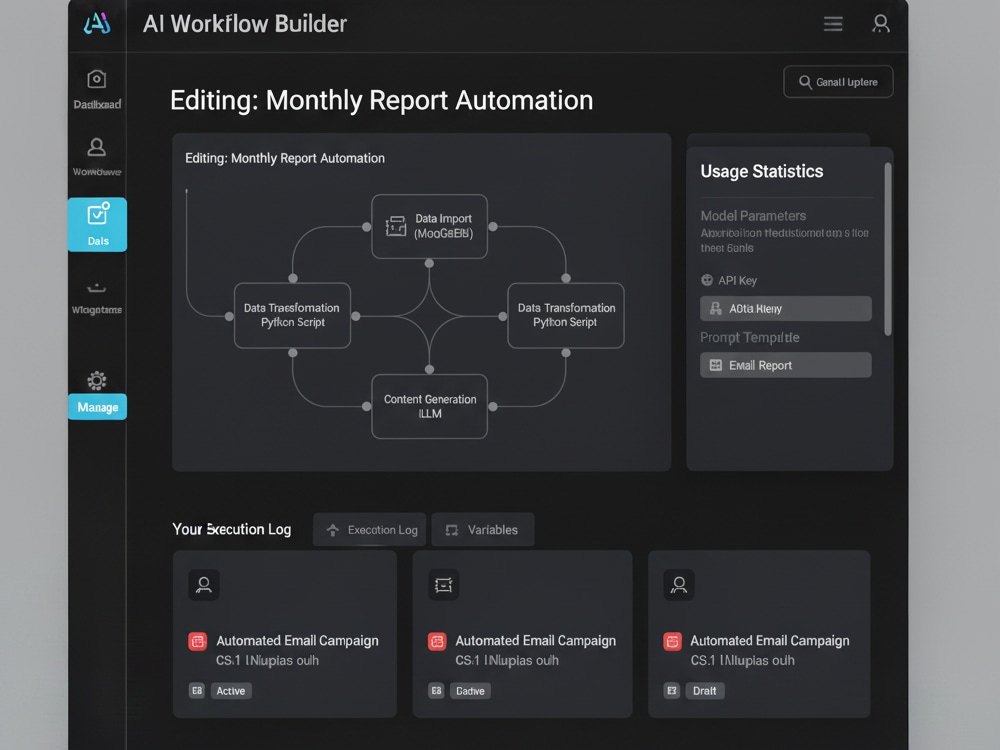1000x750 pixels.
Task: Click the workflow icon on the Gadive campaign card
Action: tap(443, 585)
